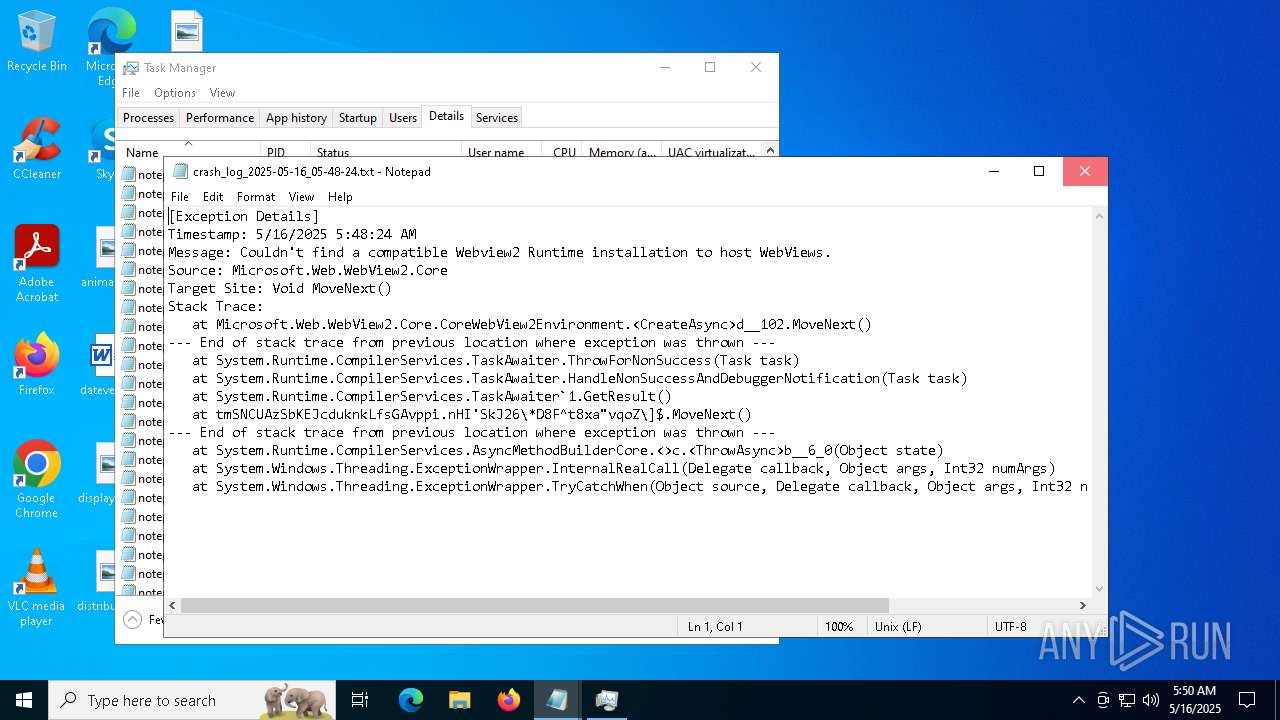The height and width of the screenshot is (720, 1280).
Task: Show hidden system tray icons
Action: point(1078,700)
